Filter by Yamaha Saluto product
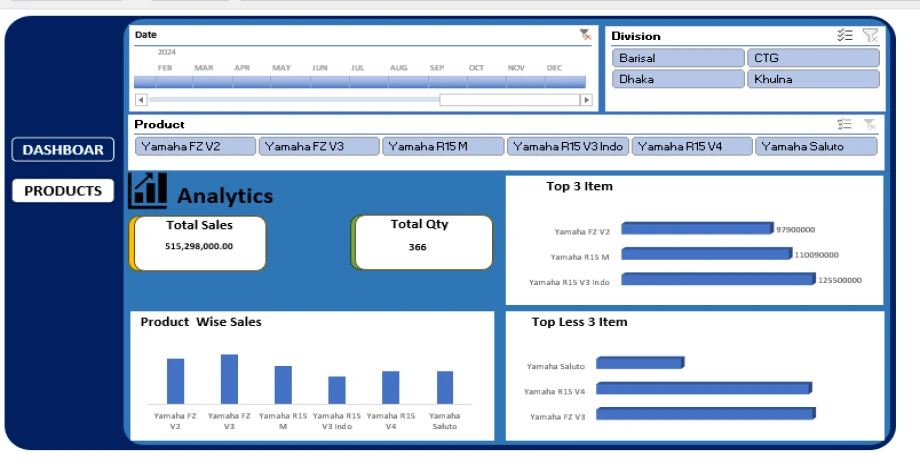Image resolution: width=920 pixels, height=468 pixels. tap(816, 147)
